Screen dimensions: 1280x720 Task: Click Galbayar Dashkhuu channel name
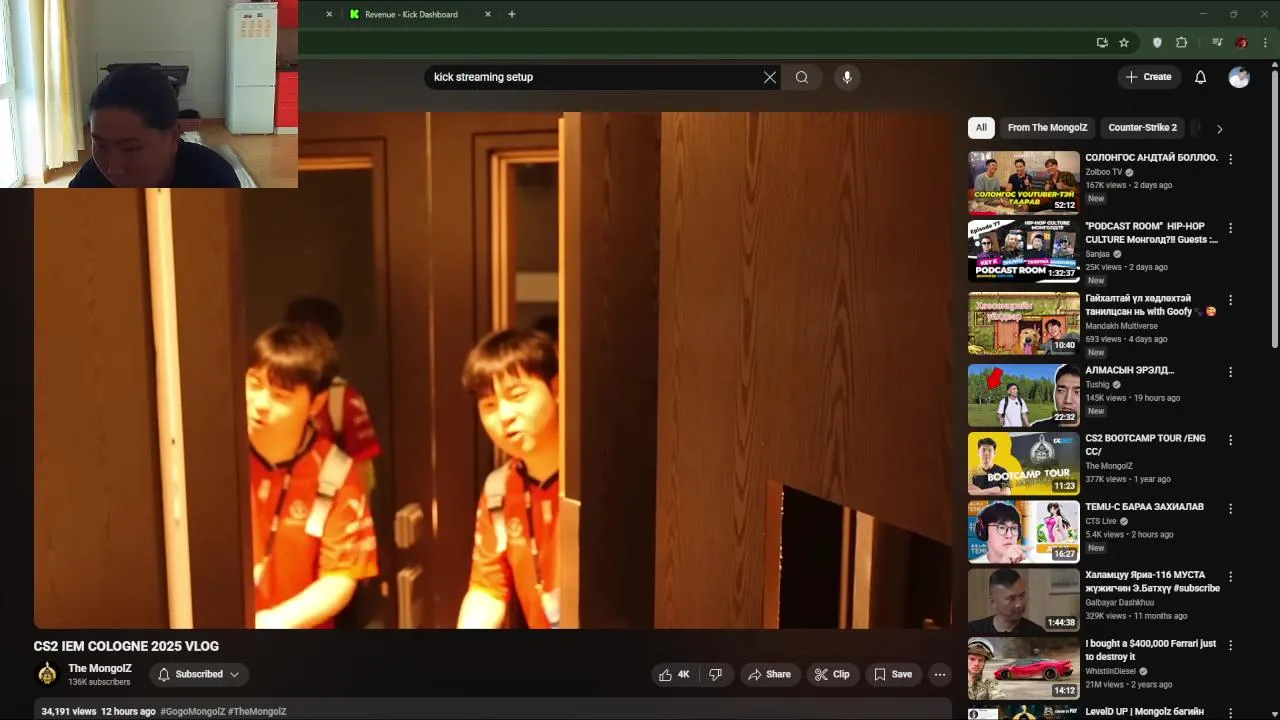click(1119, 603)
